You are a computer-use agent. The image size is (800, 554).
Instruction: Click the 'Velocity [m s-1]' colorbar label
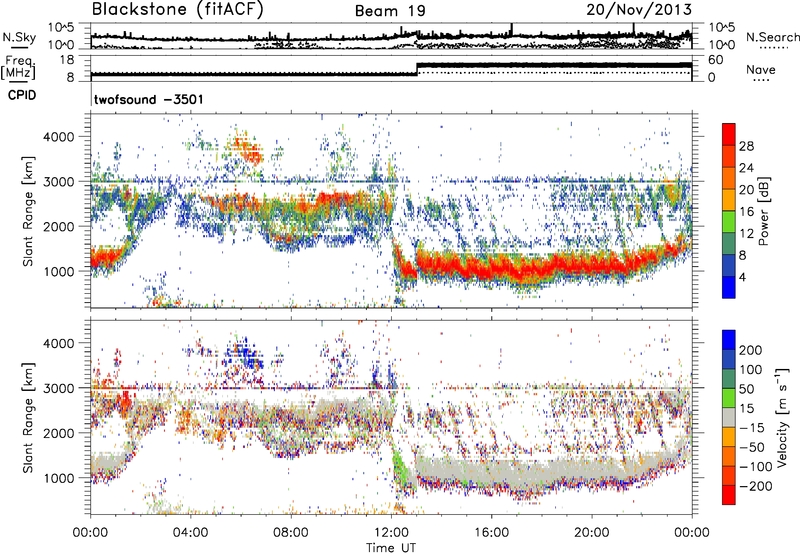(782, 417)
